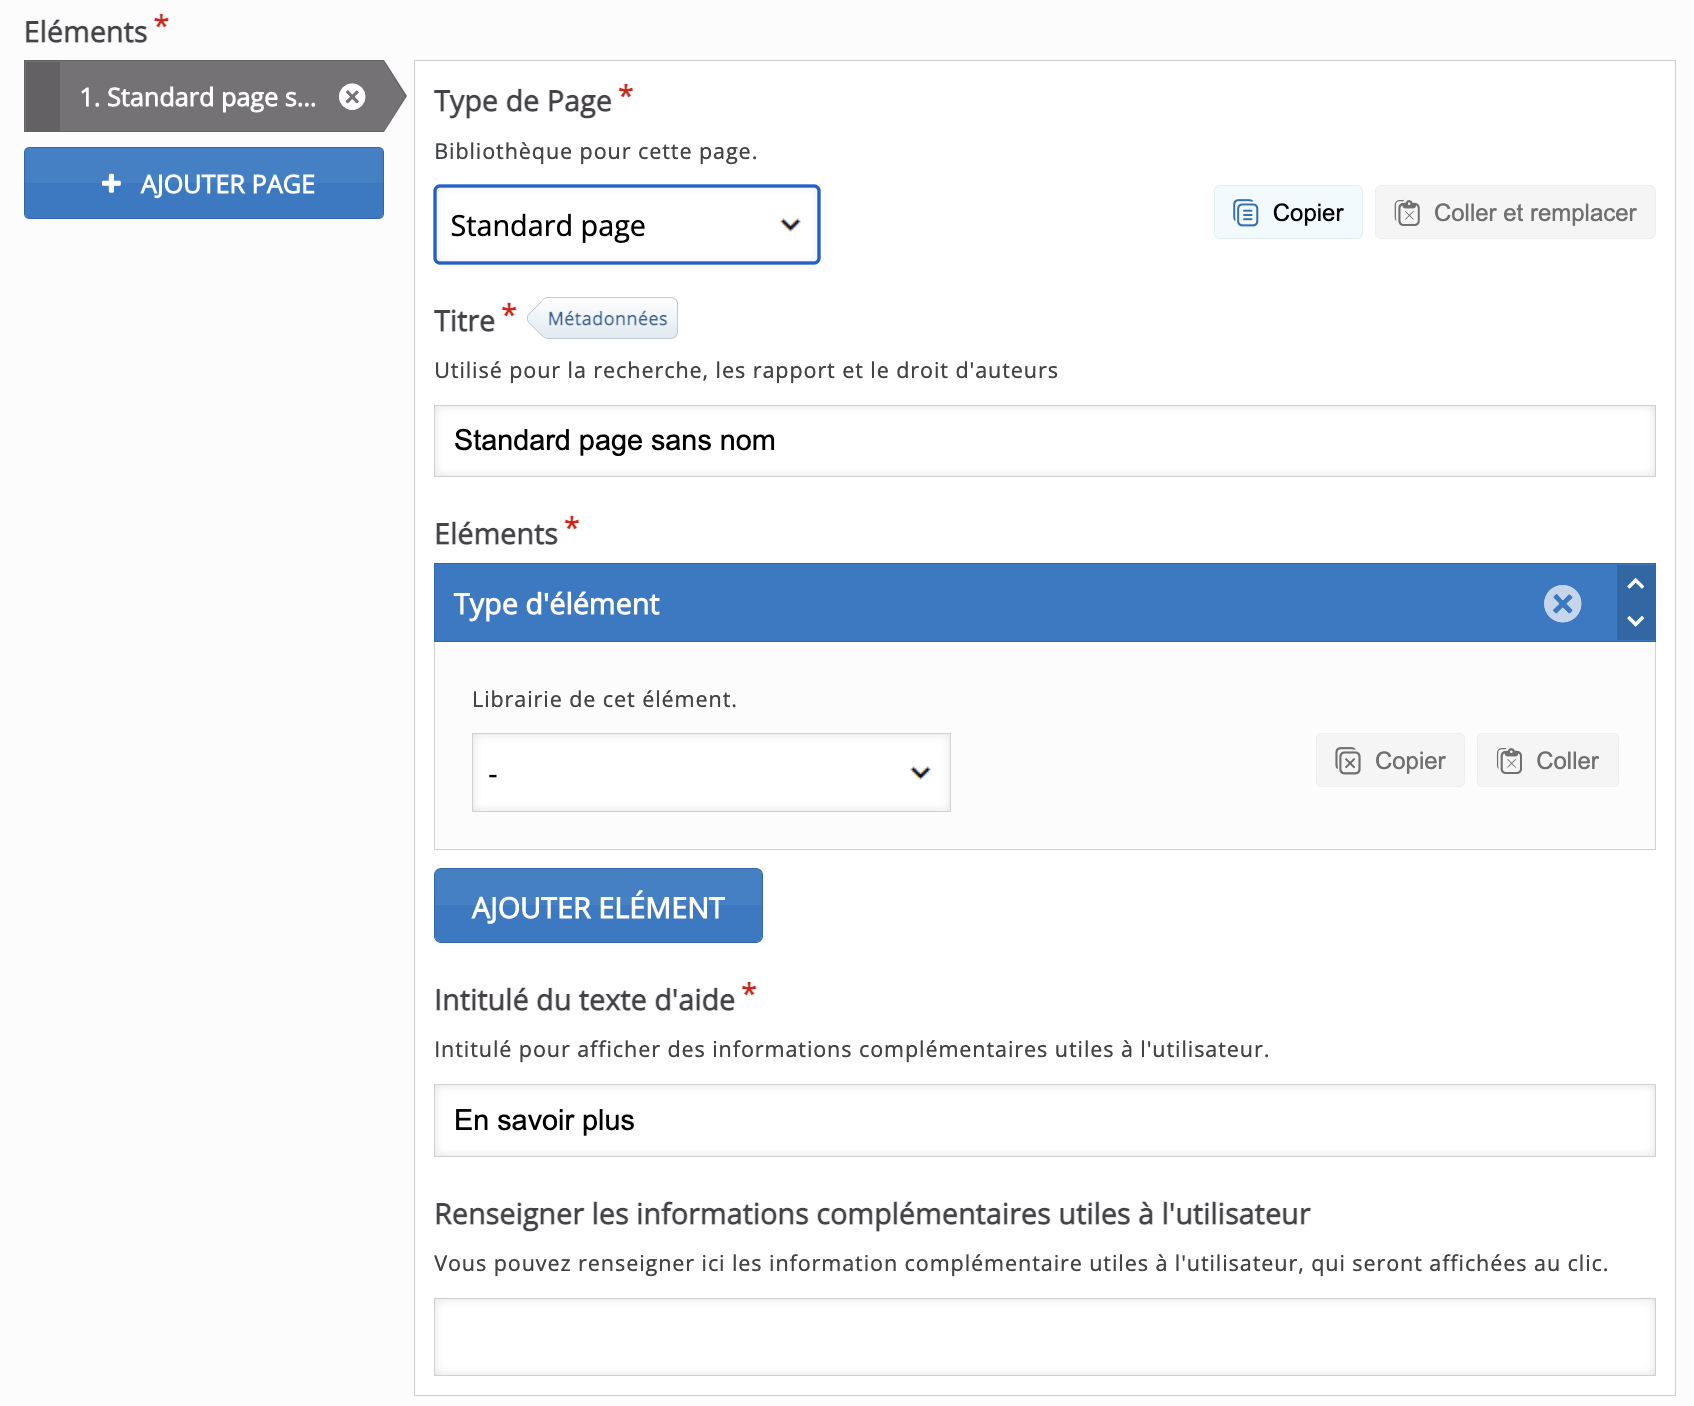Click the plus icon on Ajouter Page
The width and height of the screenshot is (1694, 1406).
pos(112,184)
